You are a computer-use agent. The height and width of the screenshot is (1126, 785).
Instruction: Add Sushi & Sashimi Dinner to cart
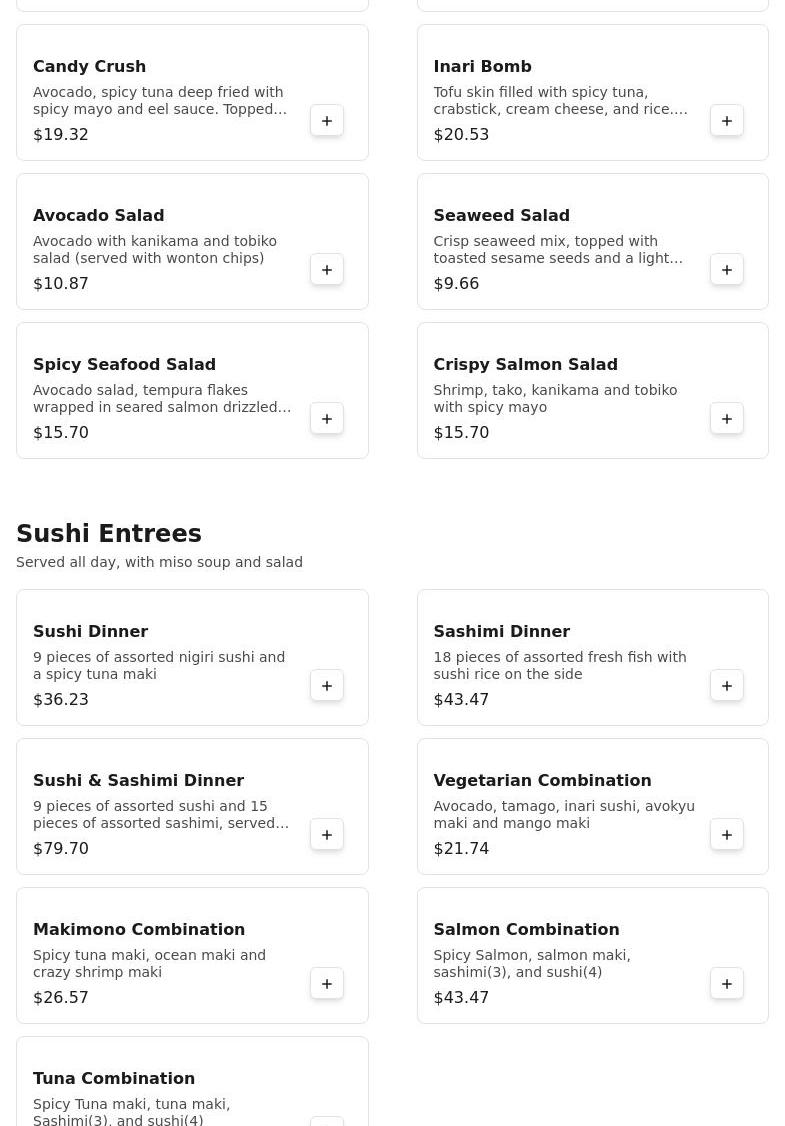[x=327, y=834]
